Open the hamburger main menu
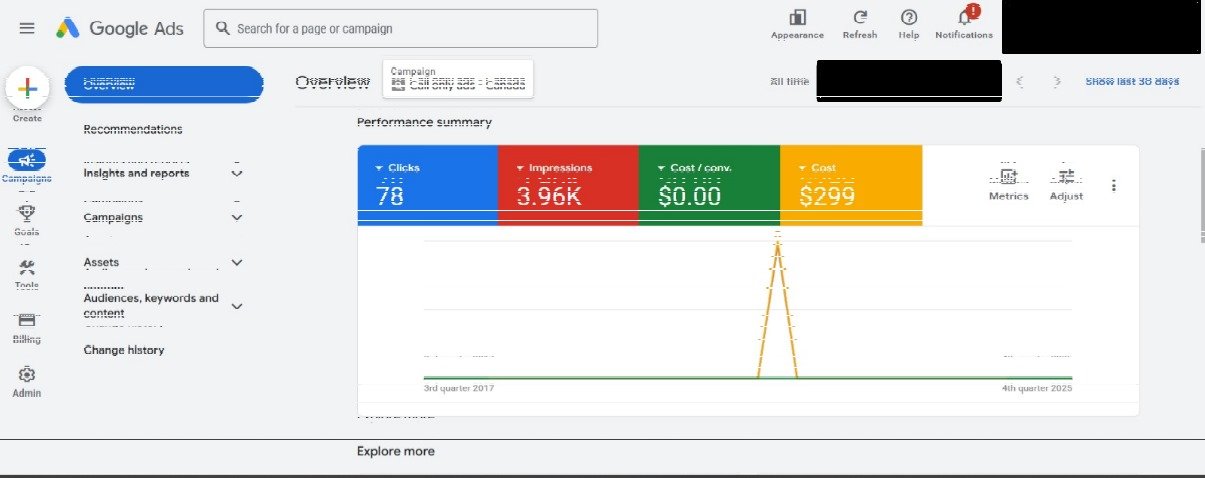 27,28
